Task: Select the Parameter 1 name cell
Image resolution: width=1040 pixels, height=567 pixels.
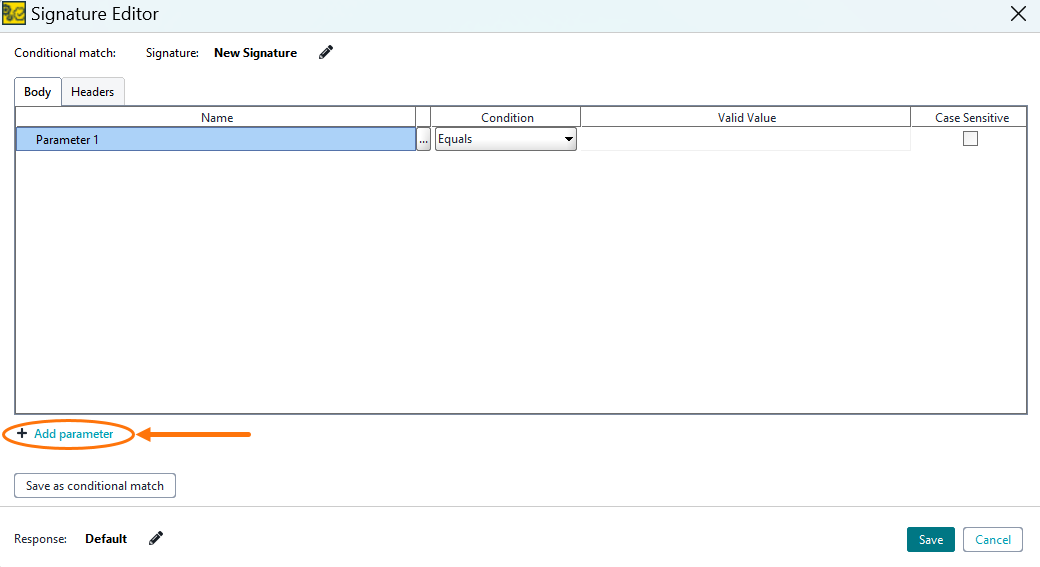Action: [216, 139]
